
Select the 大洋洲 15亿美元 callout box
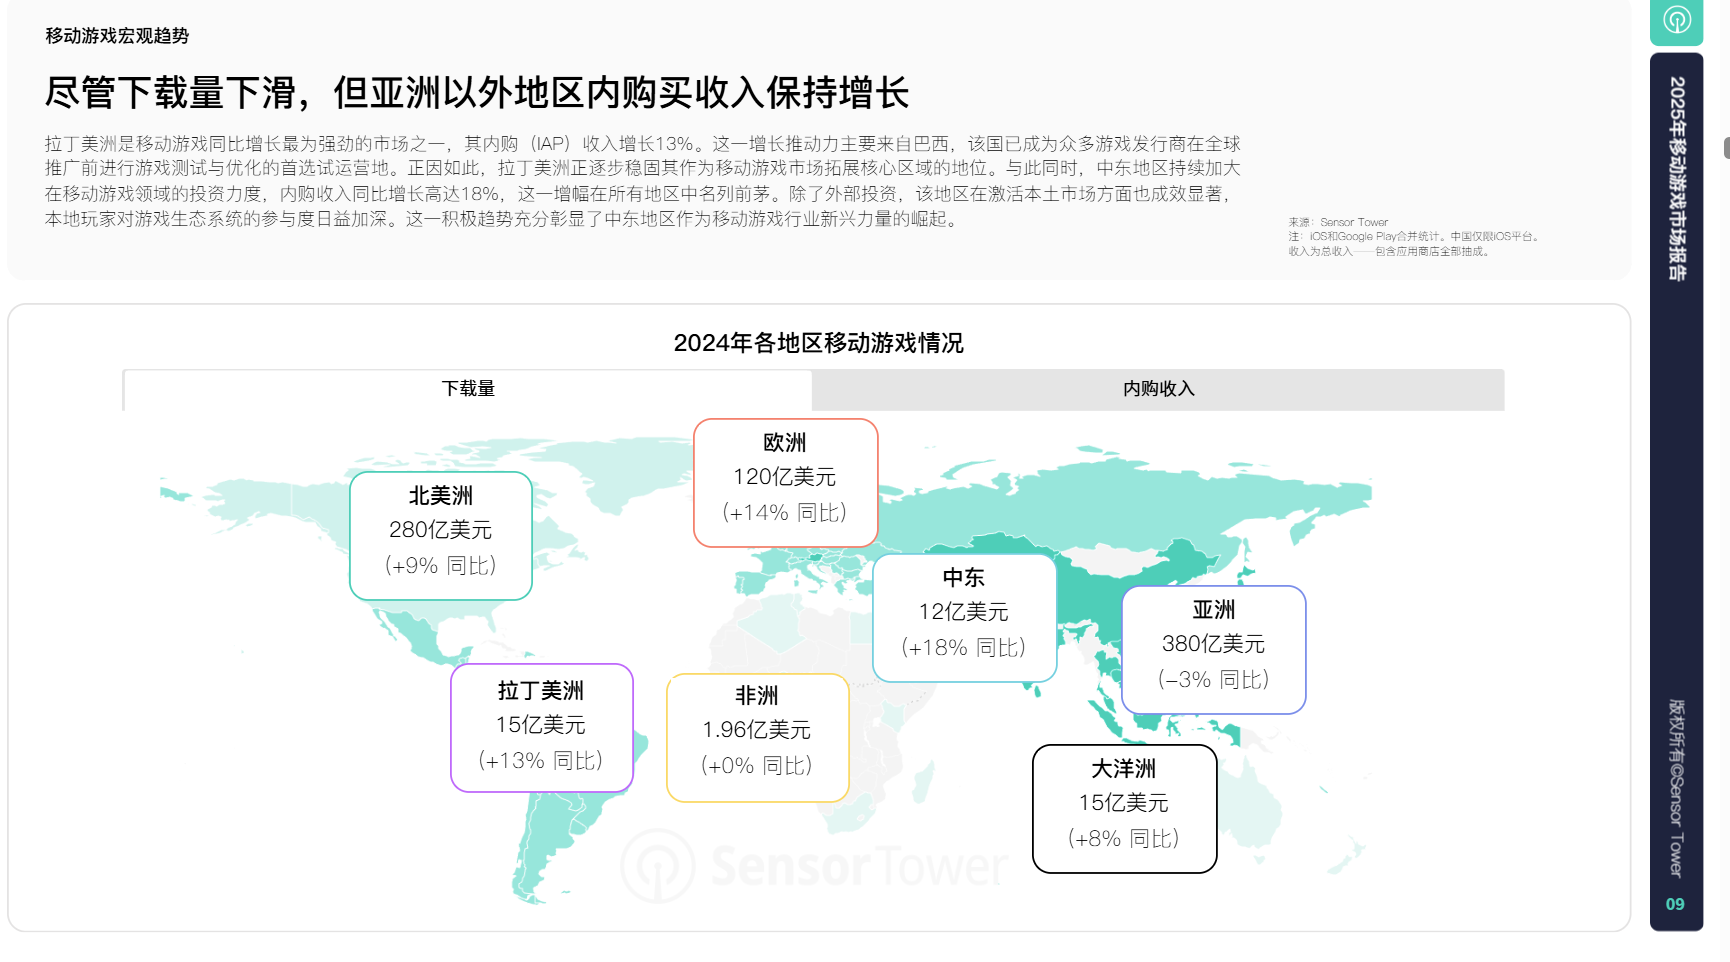click(1124, 809)
